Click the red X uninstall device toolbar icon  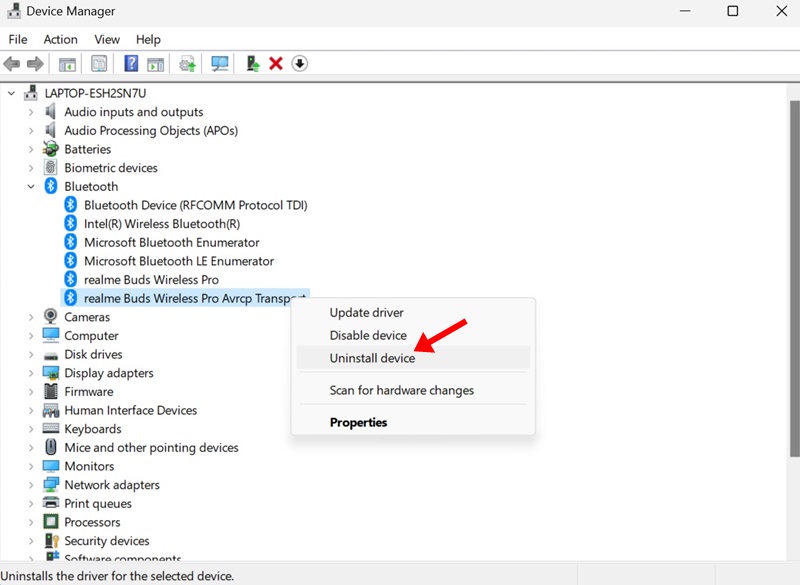coord(276,64)
